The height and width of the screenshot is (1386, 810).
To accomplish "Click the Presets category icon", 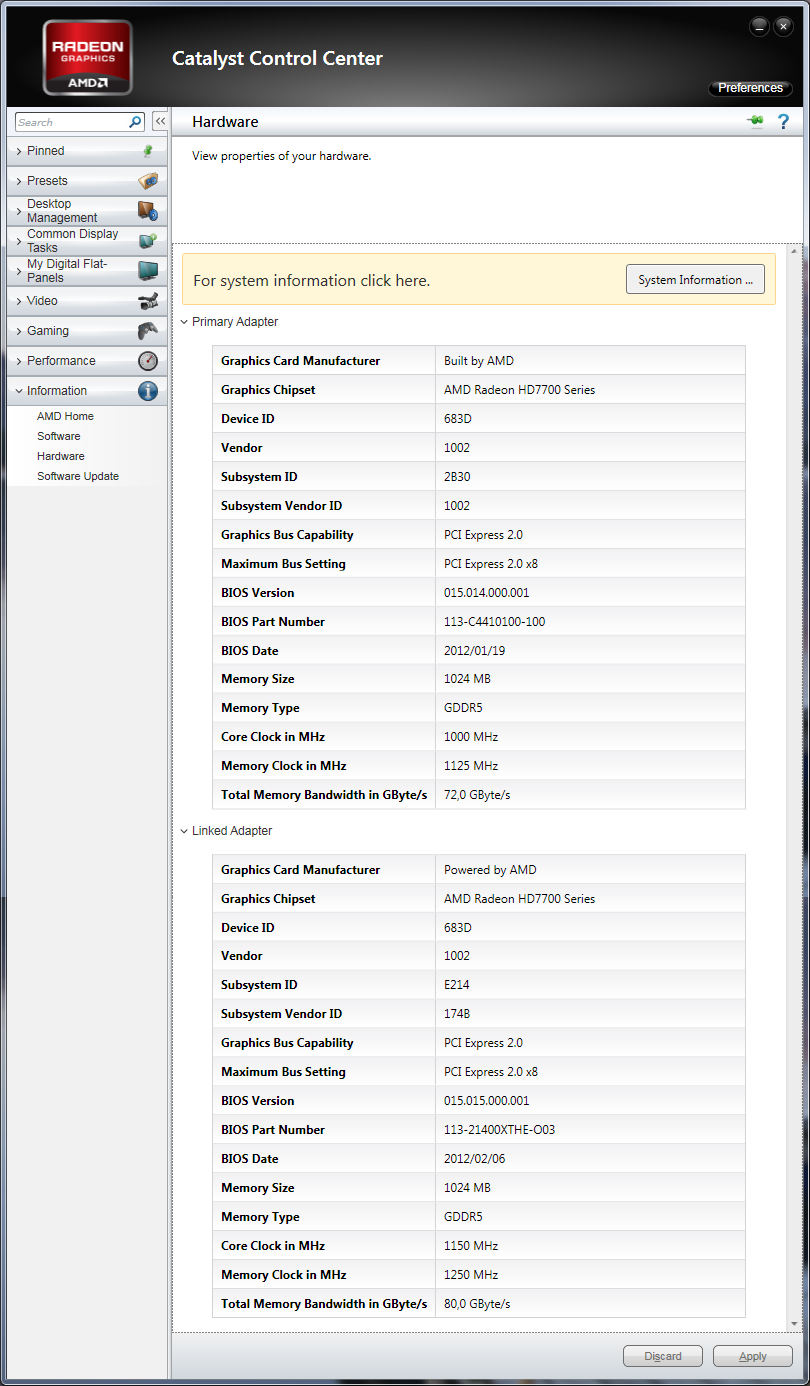I will tap(148, 181).
